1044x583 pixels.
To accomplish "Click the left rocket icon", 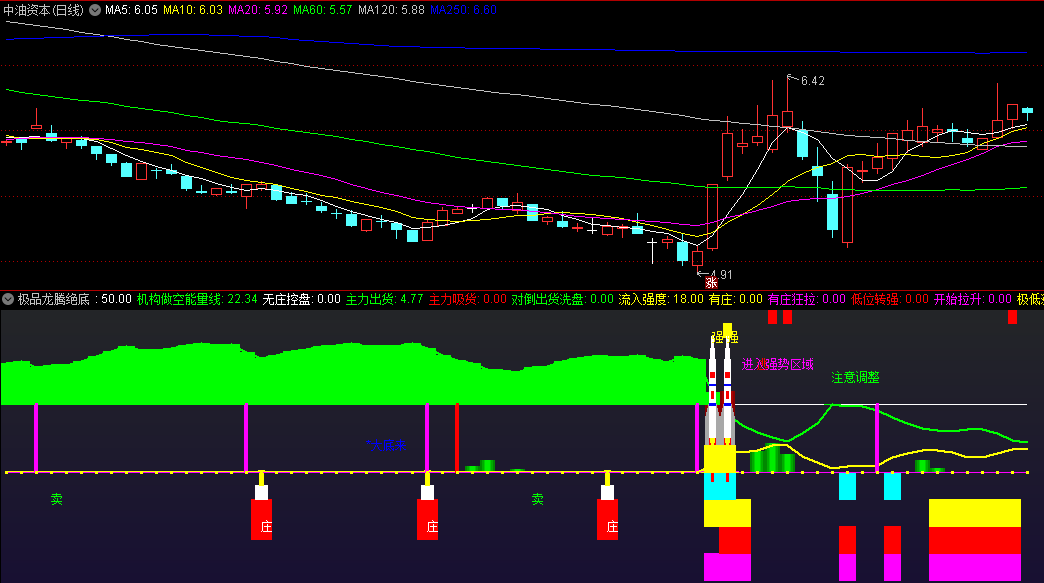I will (712, 393).
